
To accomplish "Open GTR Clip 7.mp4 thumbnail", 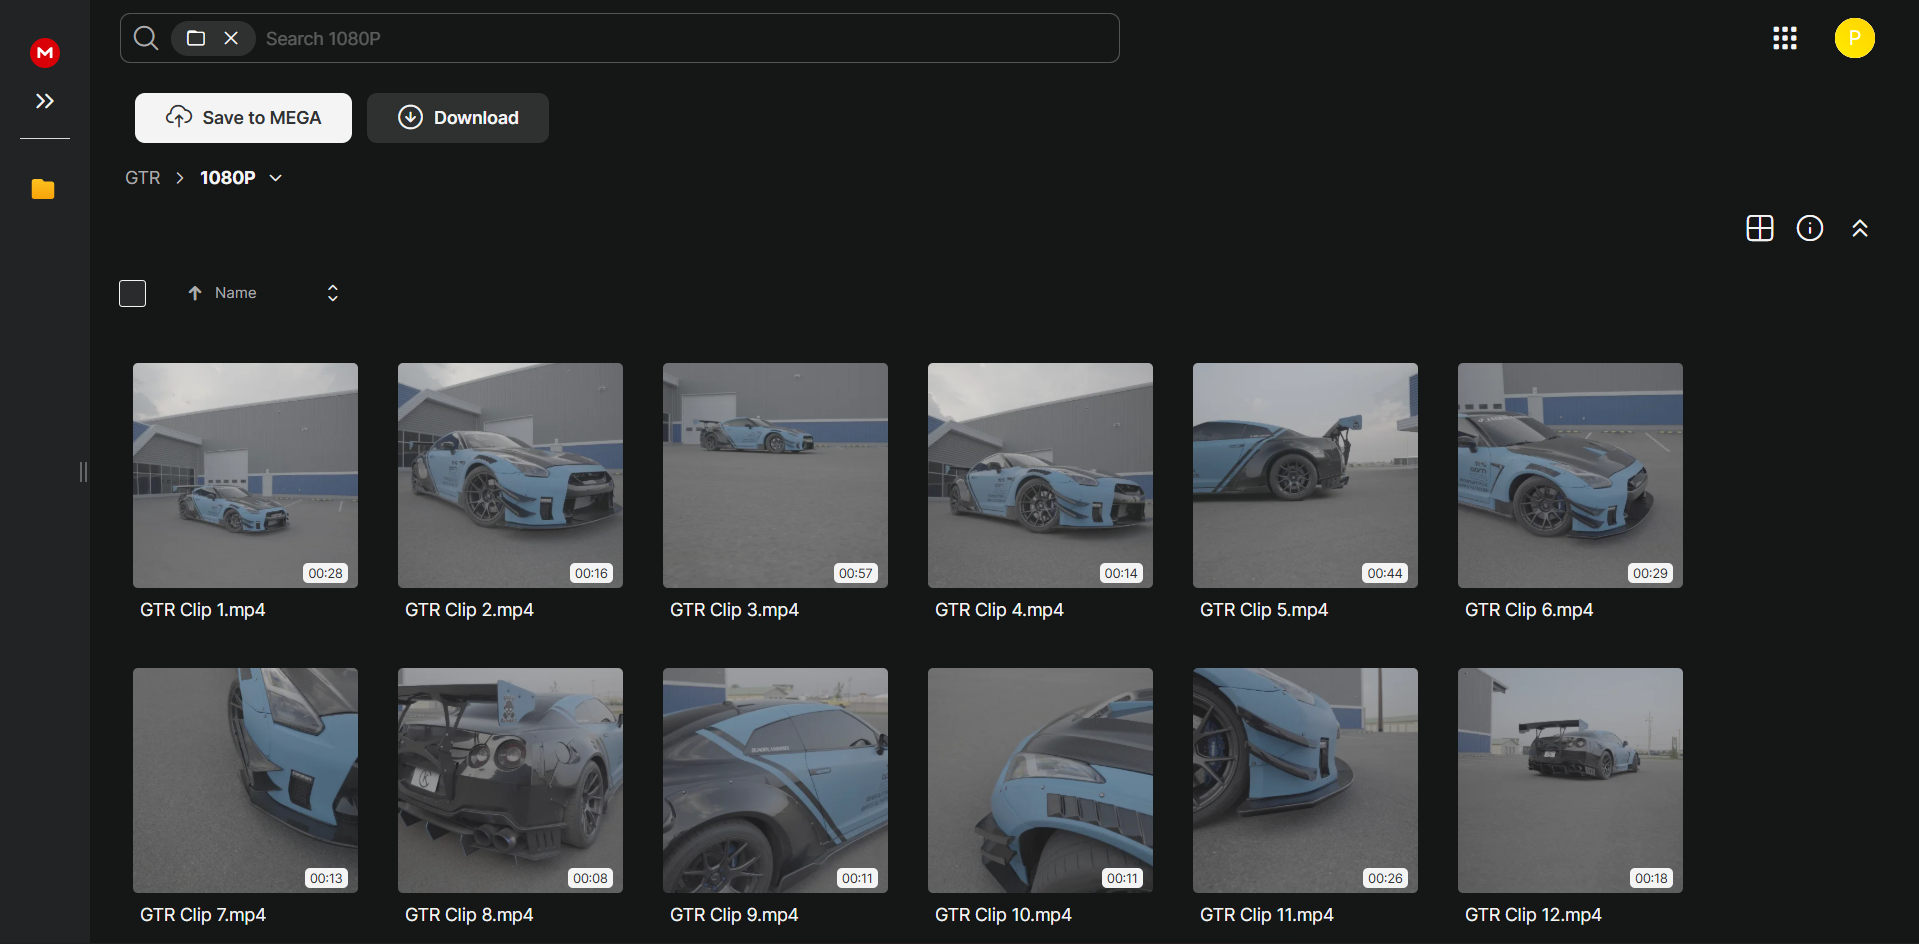I will (245, 780).
